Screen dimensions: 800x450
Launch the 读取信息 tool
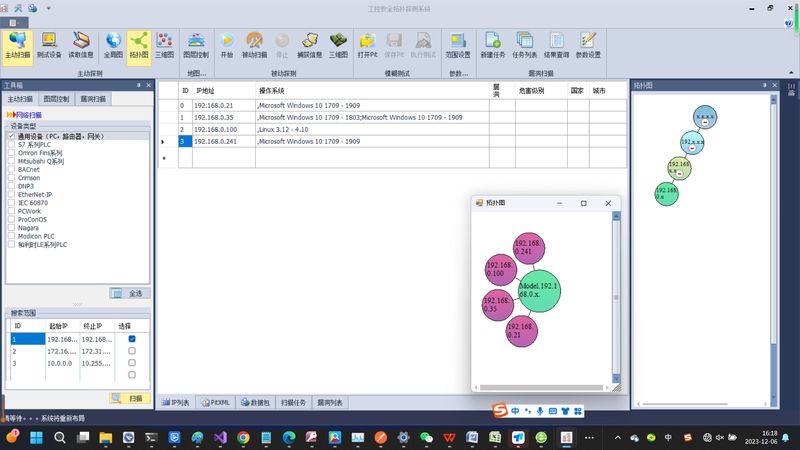click(x=81, y=46)
